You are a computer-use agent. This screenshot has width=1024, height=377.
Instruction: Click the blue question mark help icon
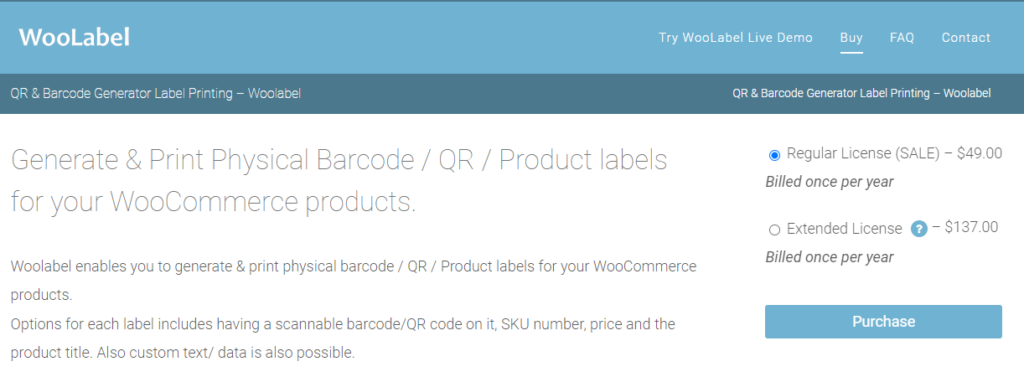click(x=919, y=229)
